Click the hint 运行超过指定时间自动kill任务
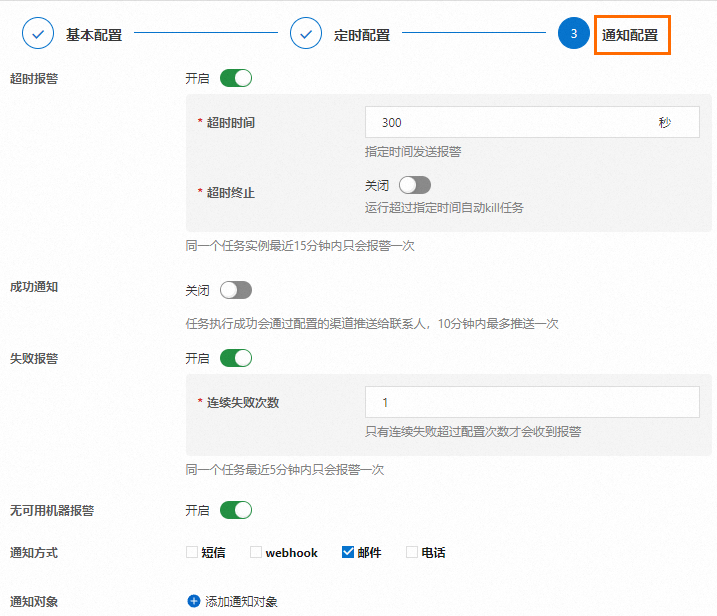Screen dimensions: 717x616 [x=444, y=208]
